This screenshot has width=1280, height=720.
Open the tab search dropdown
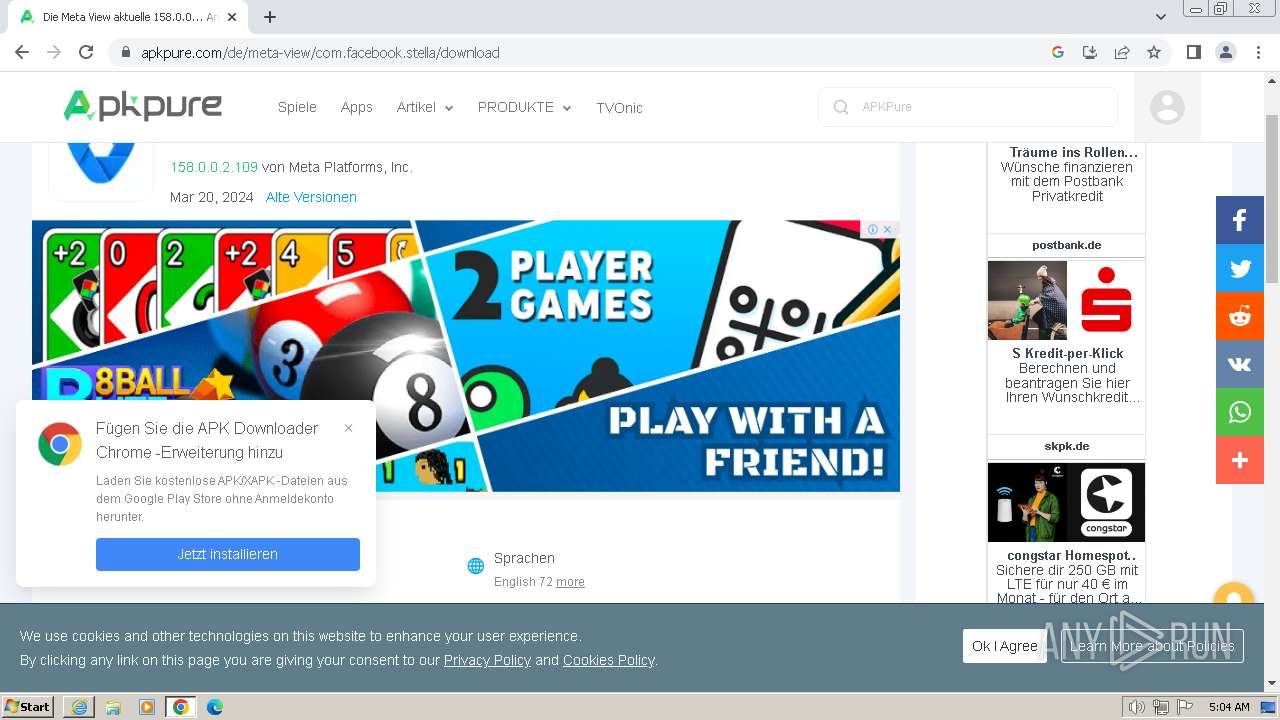(x=1161, y=17)
